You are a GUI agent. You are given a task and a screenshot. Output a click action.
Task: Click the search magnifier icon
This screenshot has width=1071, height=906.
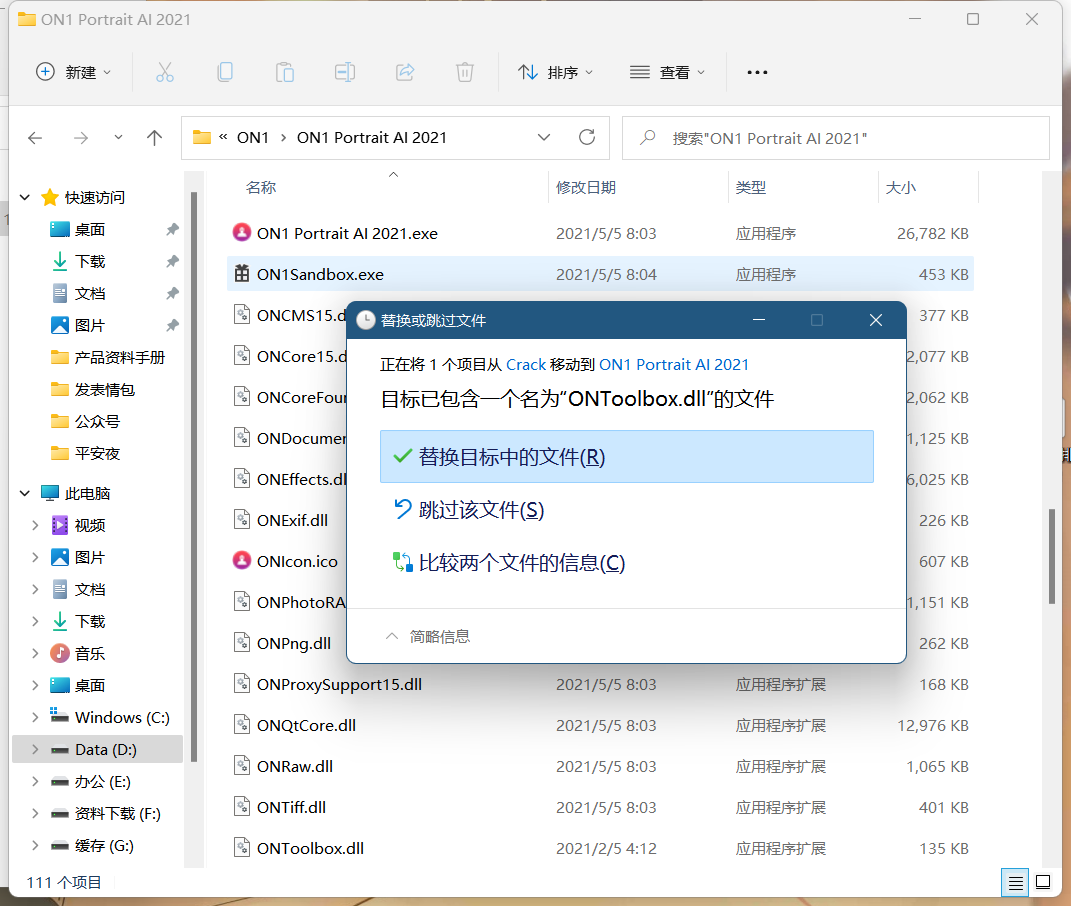(x=648, y=138)
